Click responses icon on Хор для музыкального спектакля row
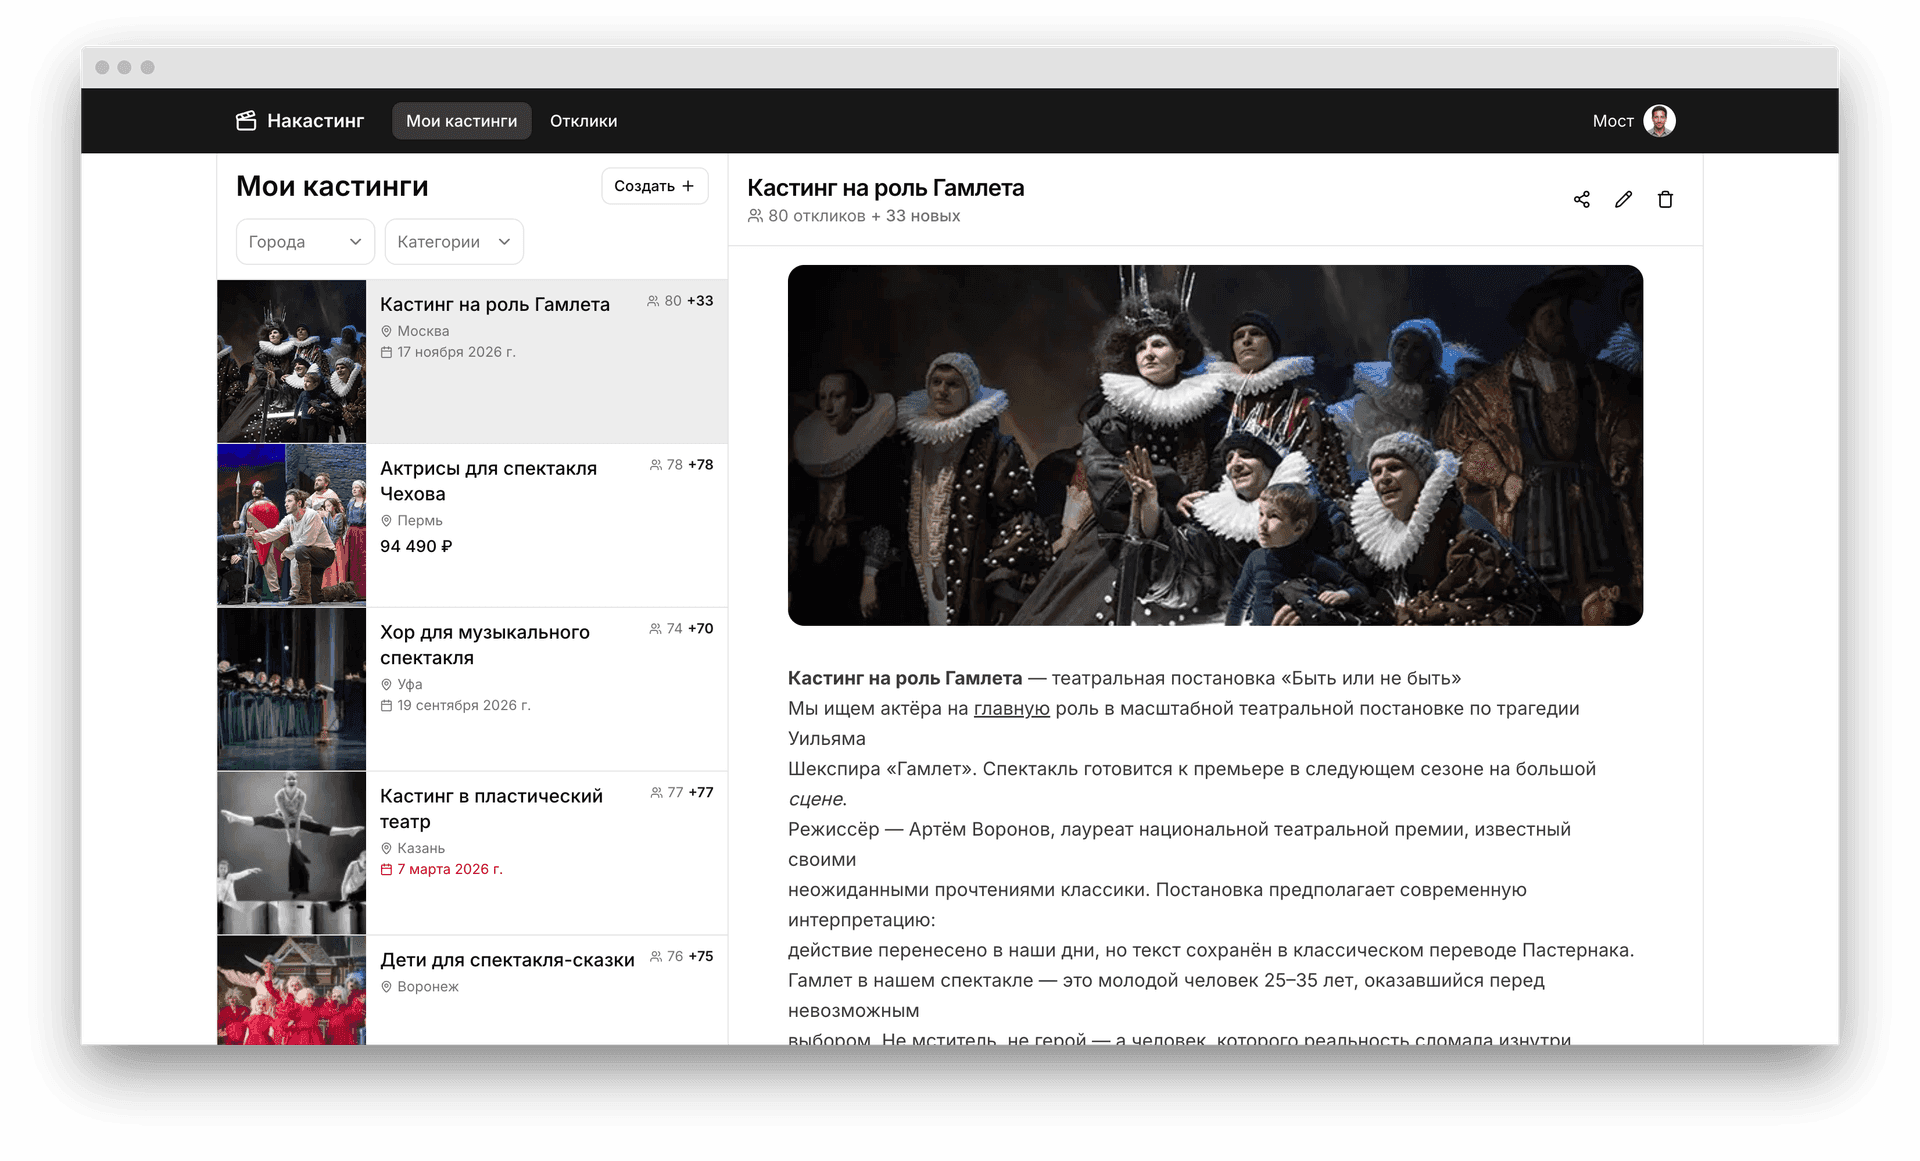 pos(655,629)
